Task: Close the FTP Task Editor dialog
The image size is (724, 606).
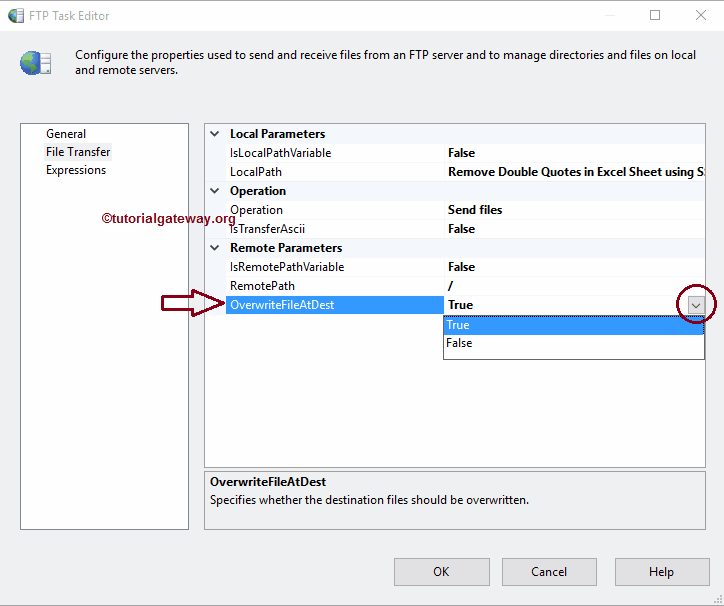Action: [x=700, y=15]
